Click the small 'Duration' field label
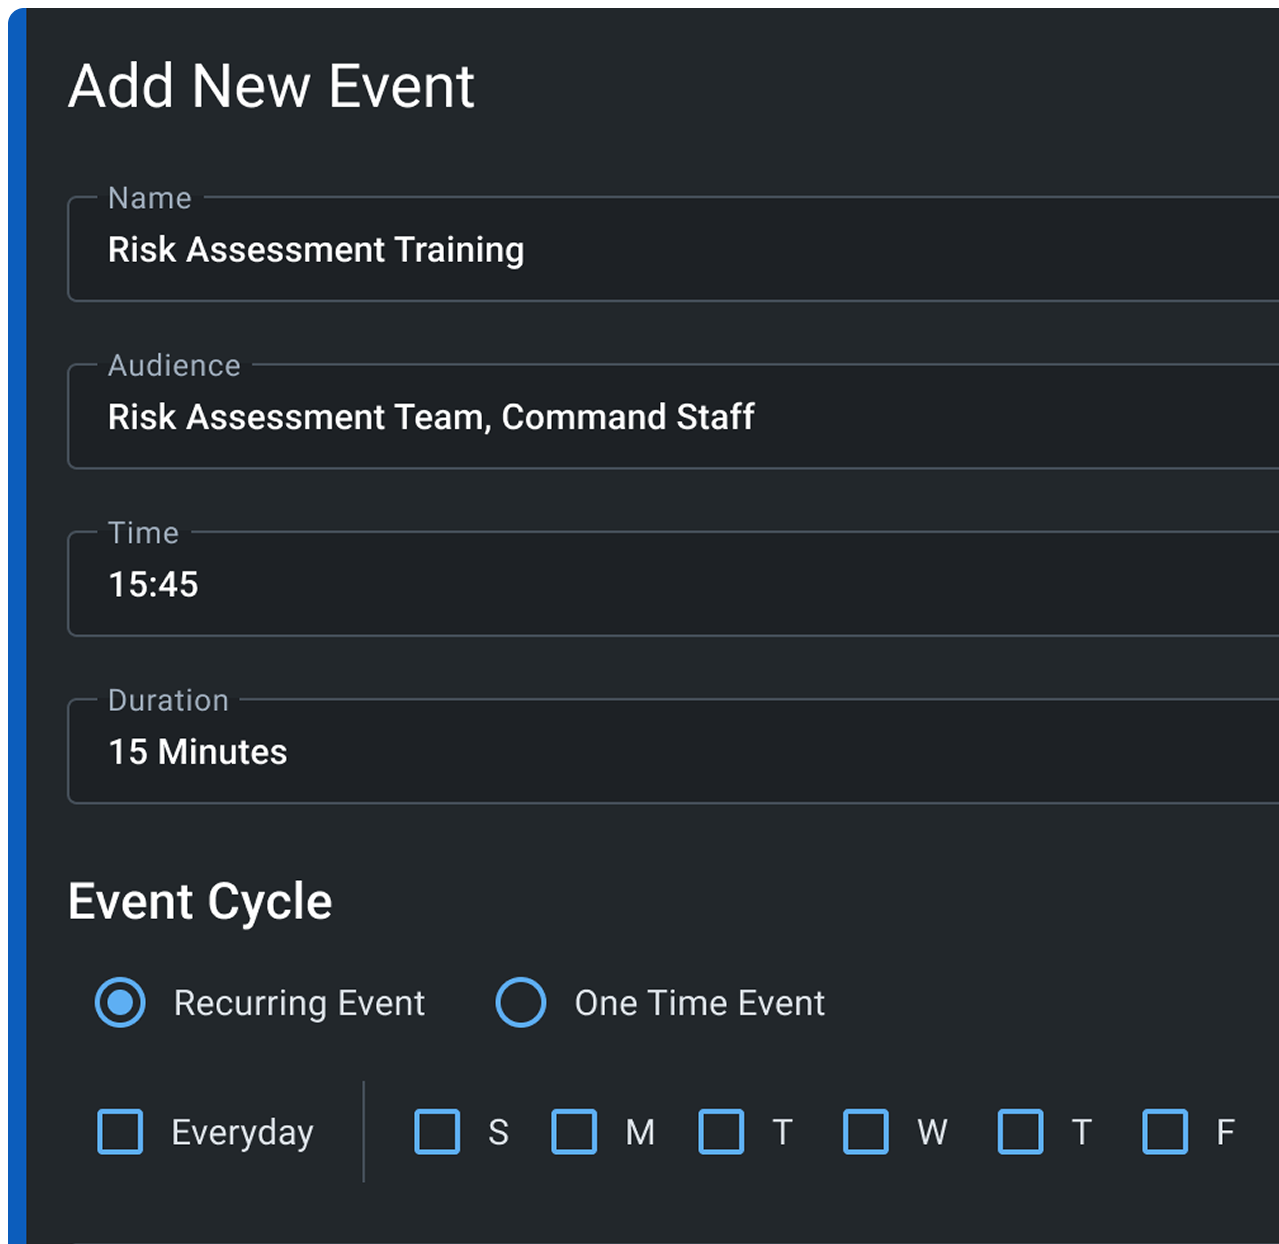This screenshot has width=1279, height=1244. (x=168, y=700)
